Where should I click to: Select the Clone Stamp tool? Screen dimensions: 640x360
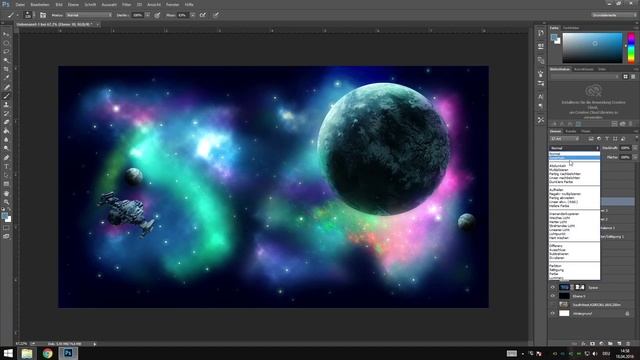point(6,105)
